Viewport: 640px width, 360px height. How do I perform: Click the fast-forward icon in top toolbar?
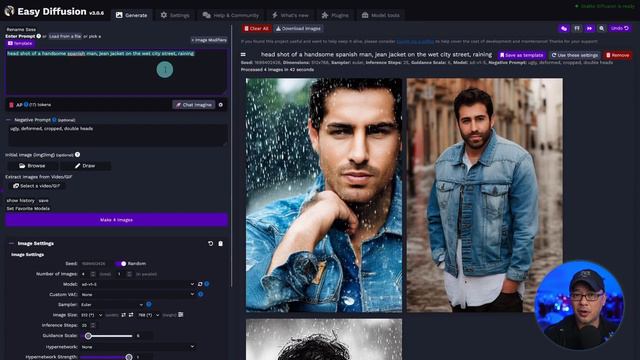[589, 28]
